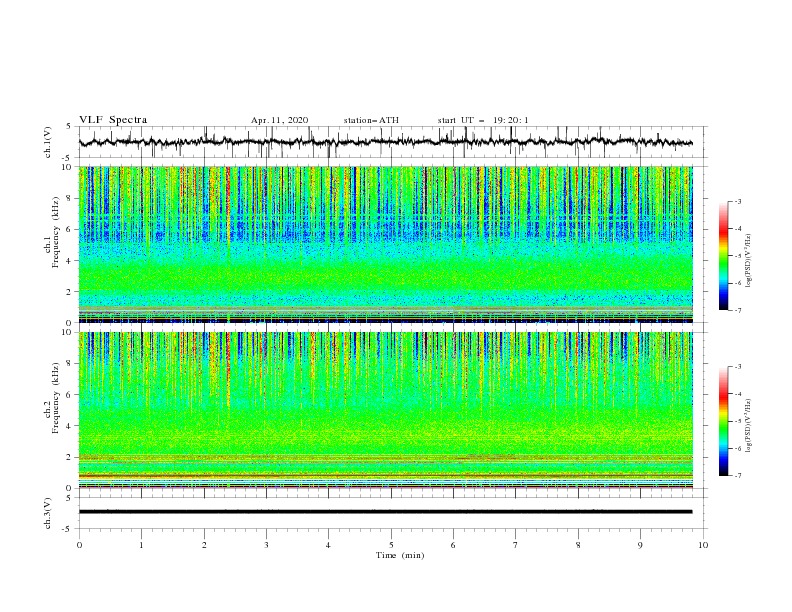The width and height of the screenshot is (792, 612).
Task: Click the "1" tick on the time axis
Action: pos(141,545)
